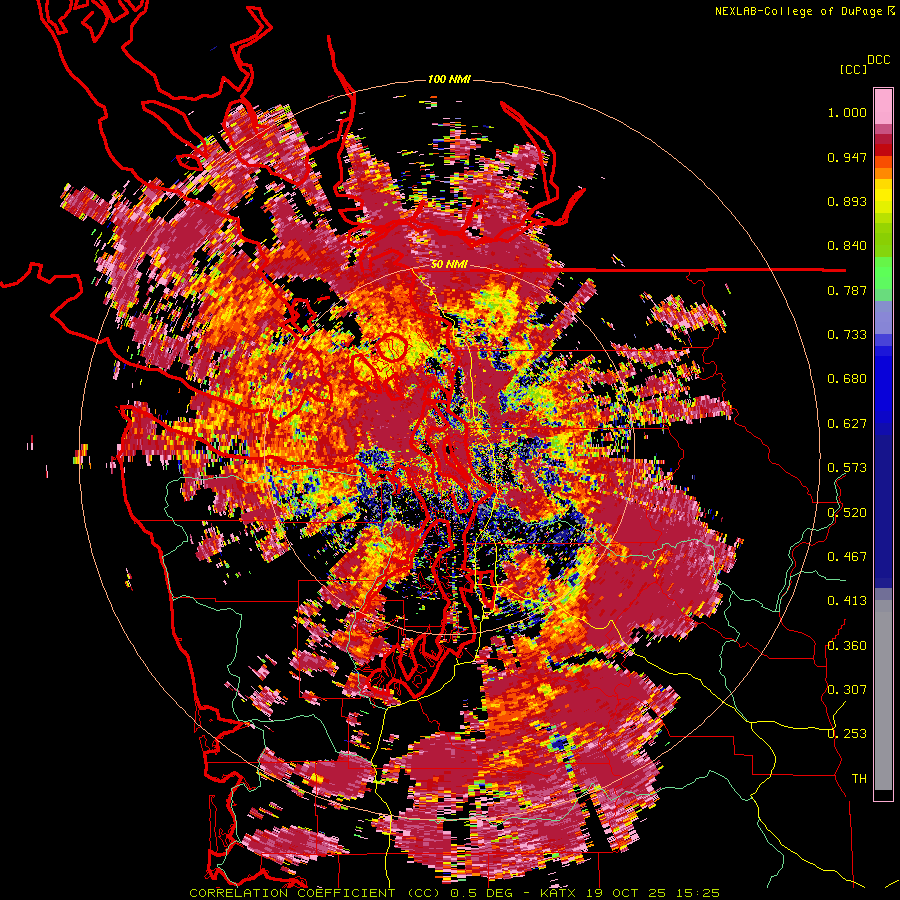Click the KATX station identifier
The image size is (900, 900).
pyautogui.click(x=558, y=893)
